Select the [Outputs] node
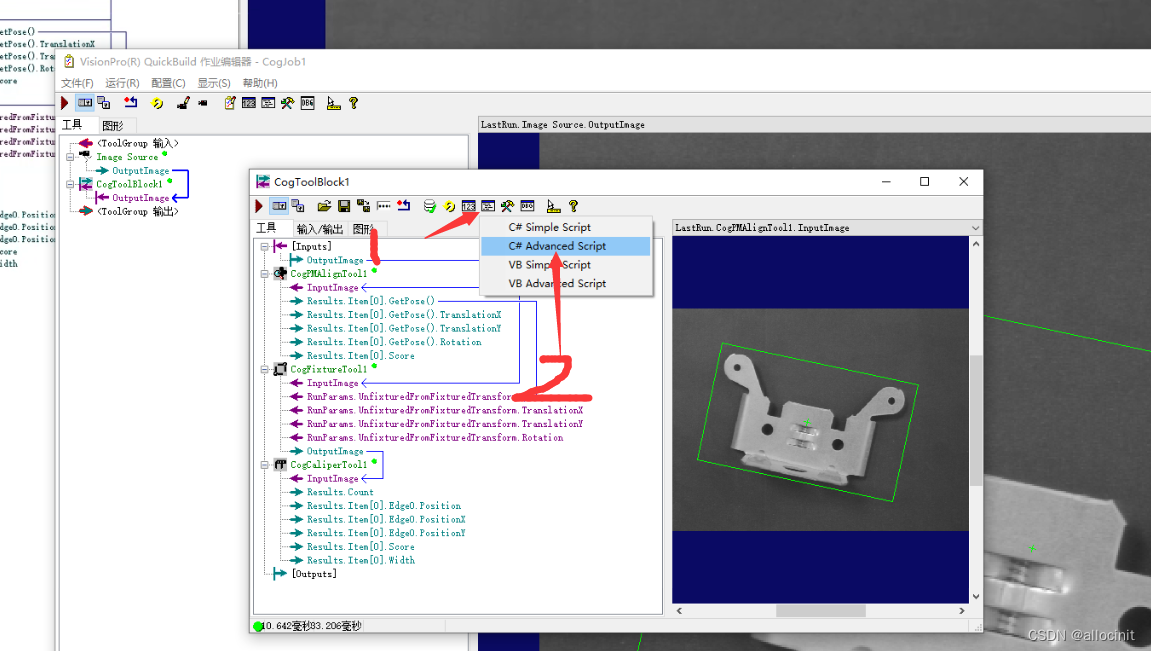Image resolution: width=1151 pixels, height=651 pixels. pos(314,574)
